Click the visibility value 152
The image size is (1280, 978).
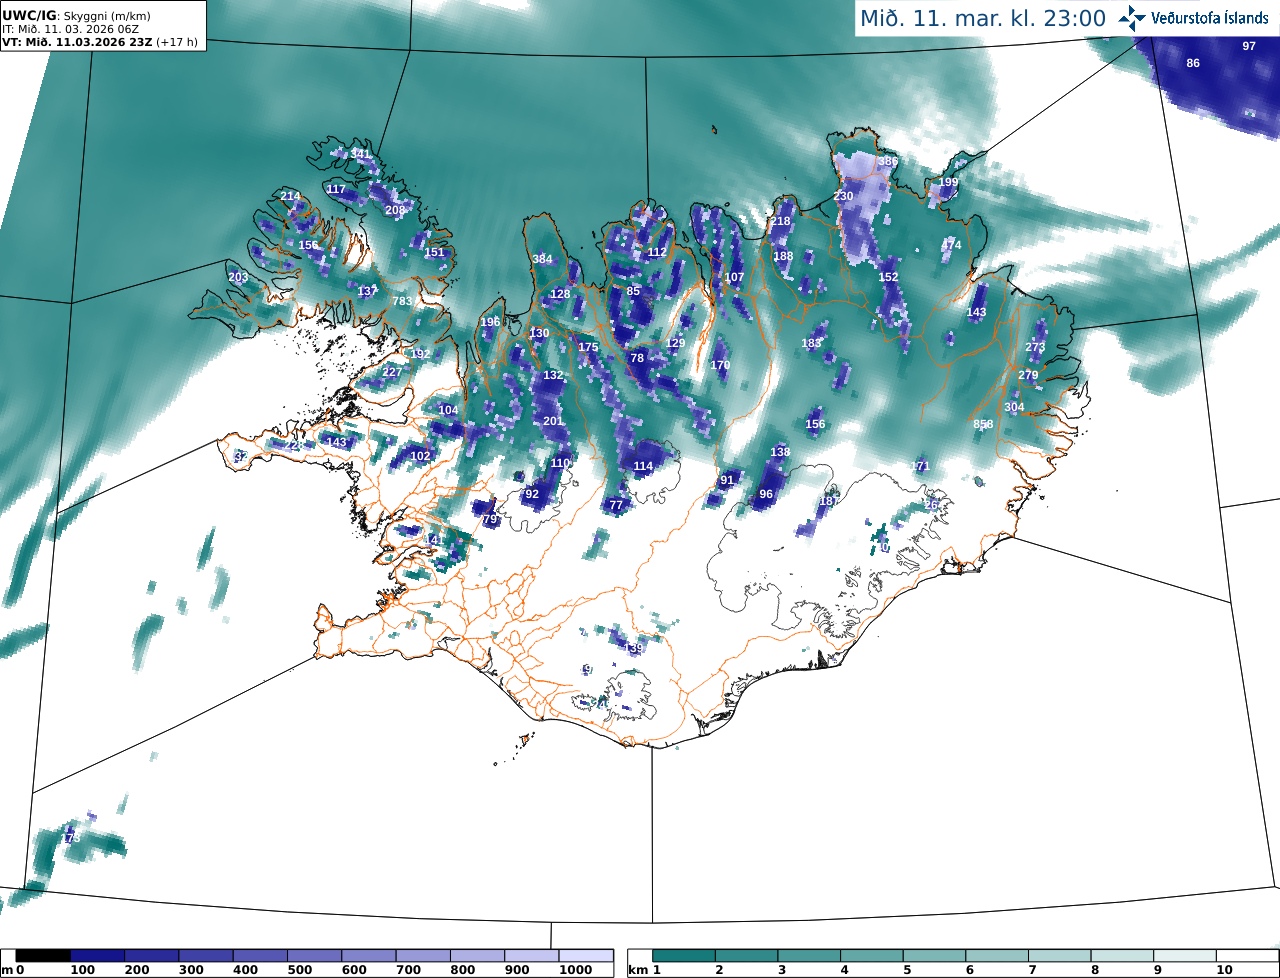888,277
